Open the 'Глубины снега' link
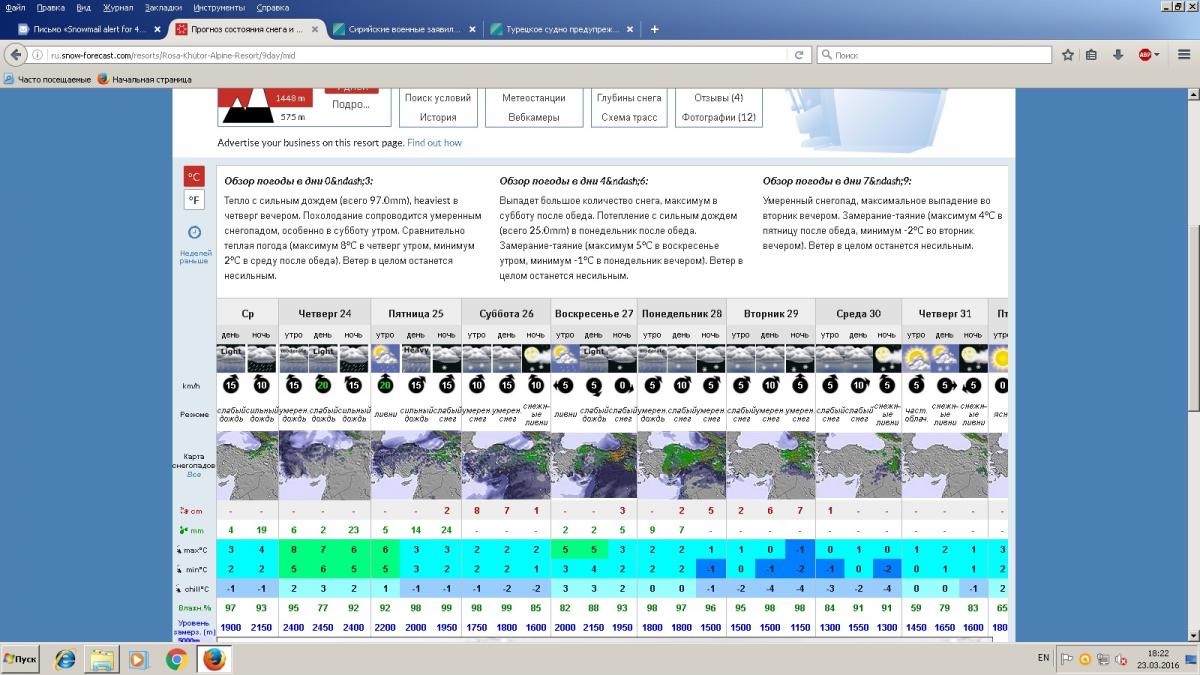 [629, 98]
